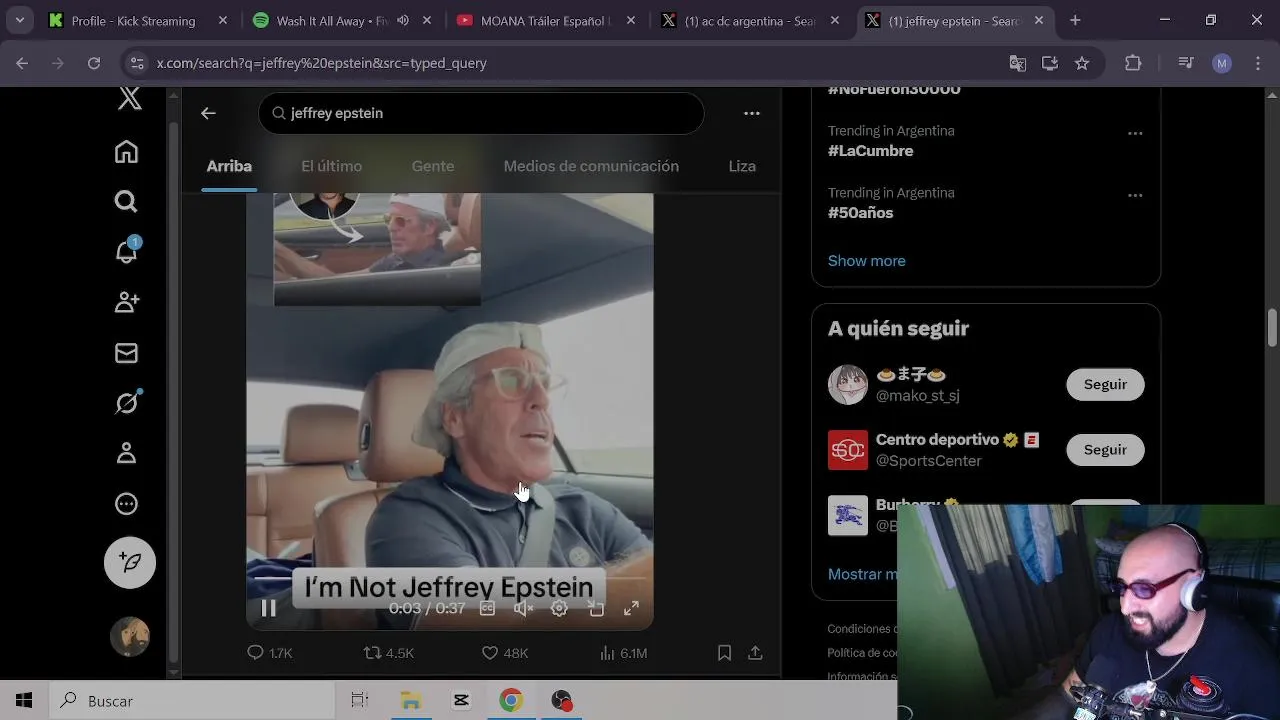Enable picture-in-picture for the video
This screenshot has width=1280, height=720.
(x=596, y=608)
